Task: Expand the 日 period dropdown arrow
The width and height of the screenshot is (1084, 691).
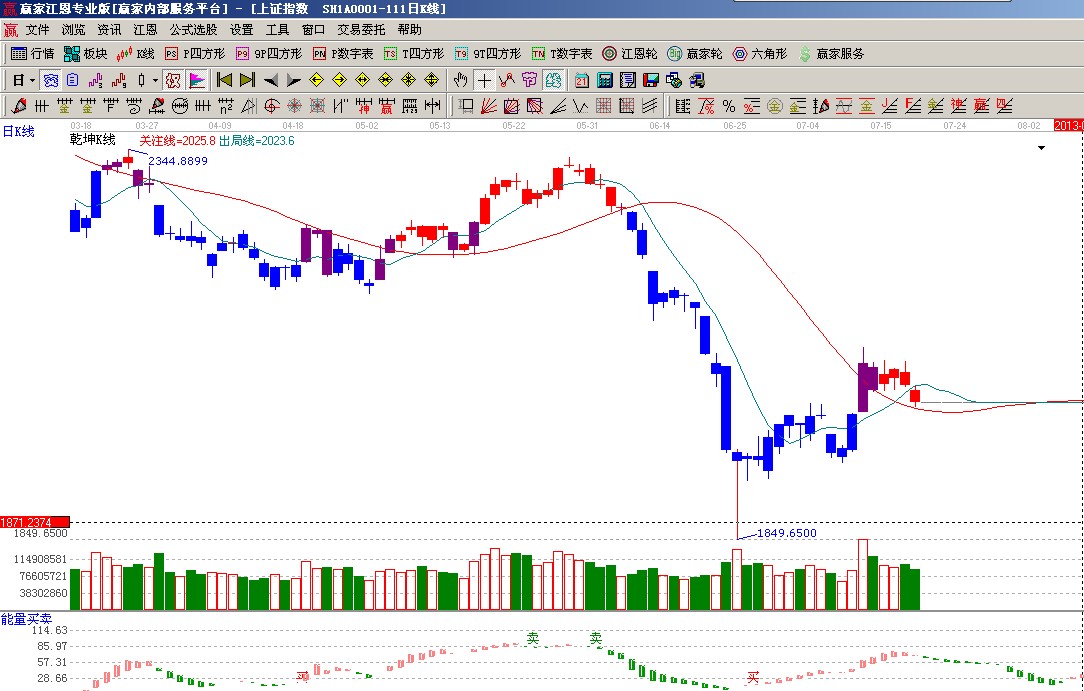Action: tap(32, 80)
